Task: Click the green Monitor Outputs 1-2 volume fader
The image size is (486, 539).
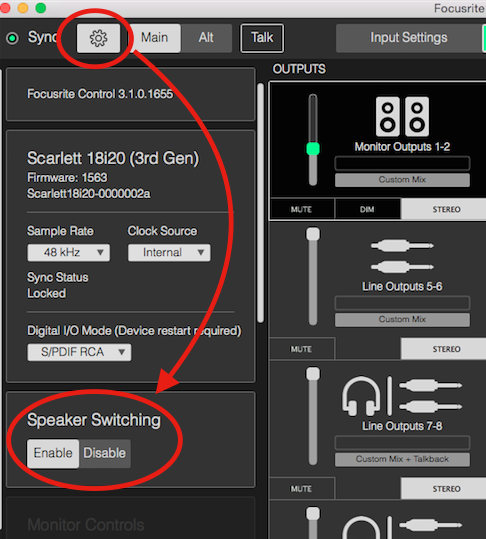Action: 313,148
